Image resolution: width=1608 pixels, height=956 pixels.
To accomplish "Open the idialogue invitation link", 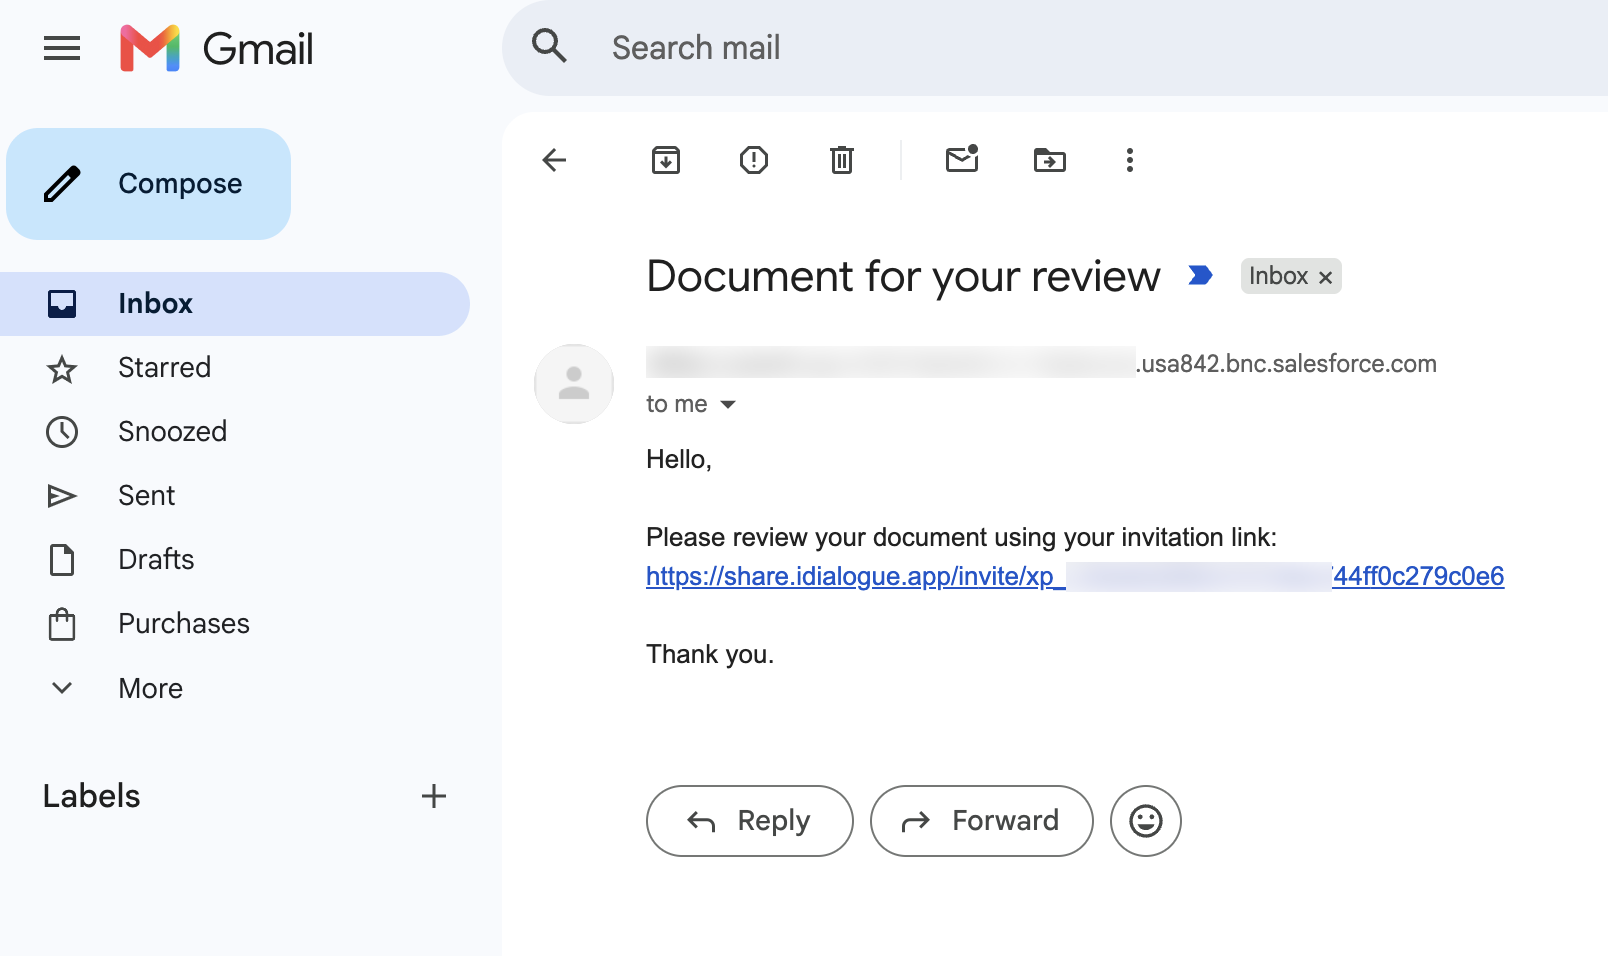I will pyautogui.click(x=1075, y=576).
